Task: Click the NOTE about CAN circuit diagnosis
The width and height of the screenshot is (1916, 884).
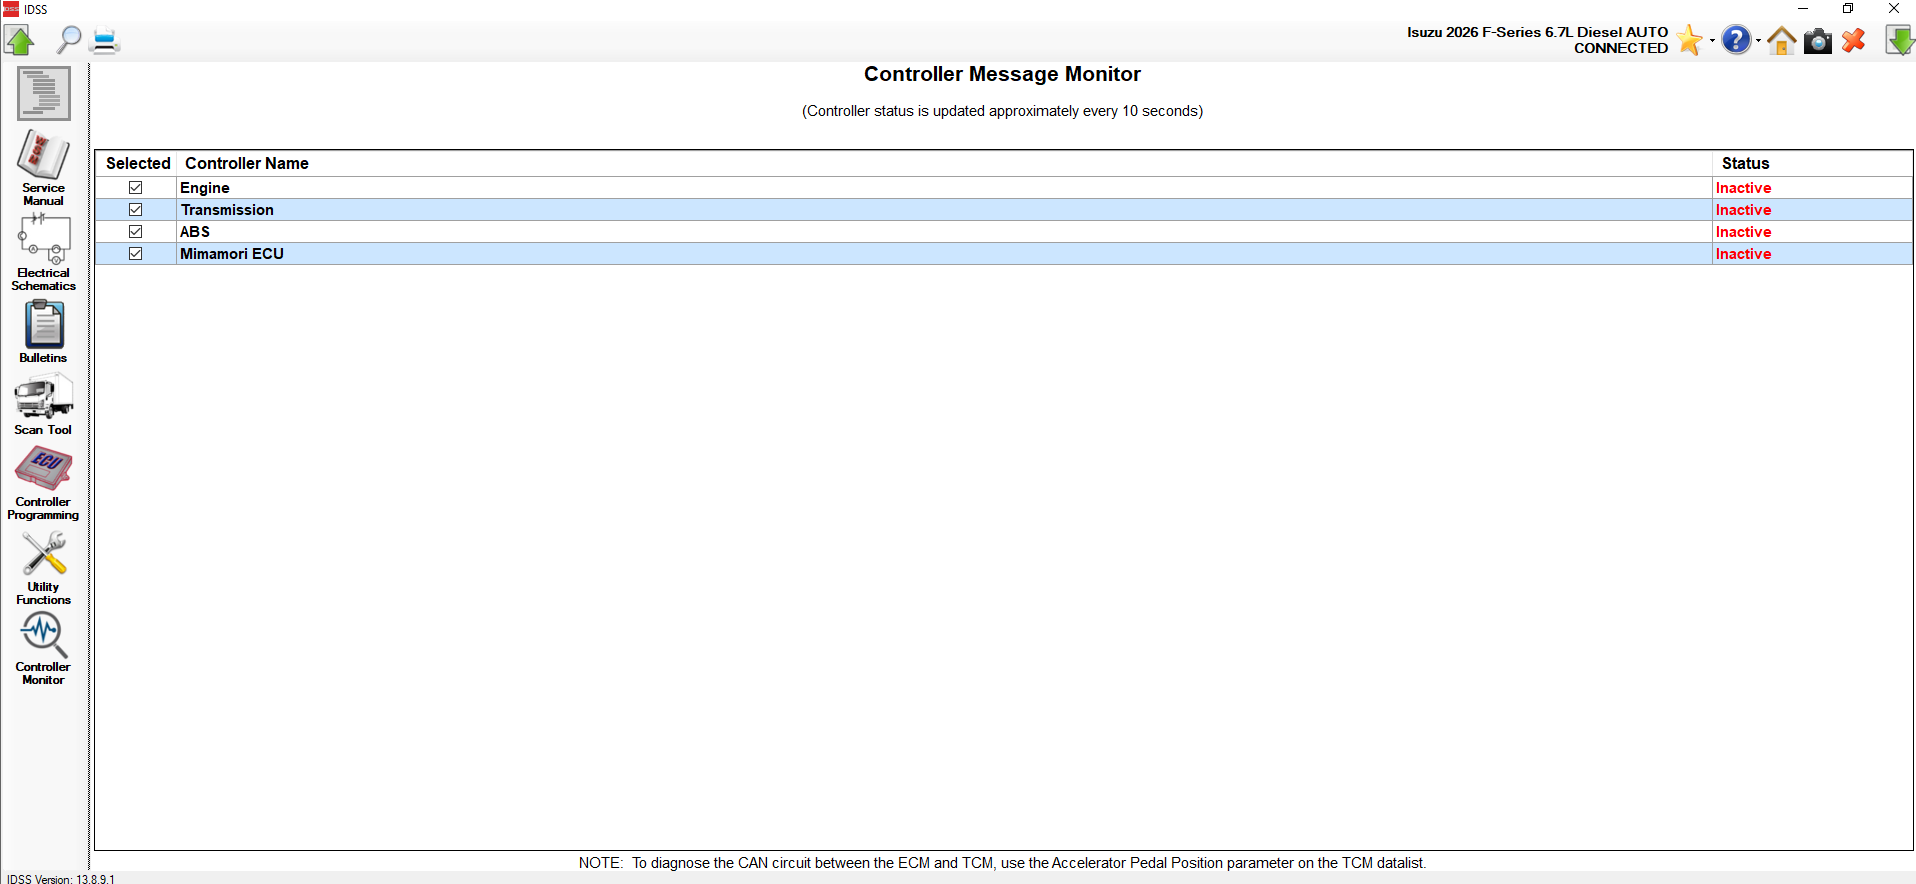Action: point(1002,863)
